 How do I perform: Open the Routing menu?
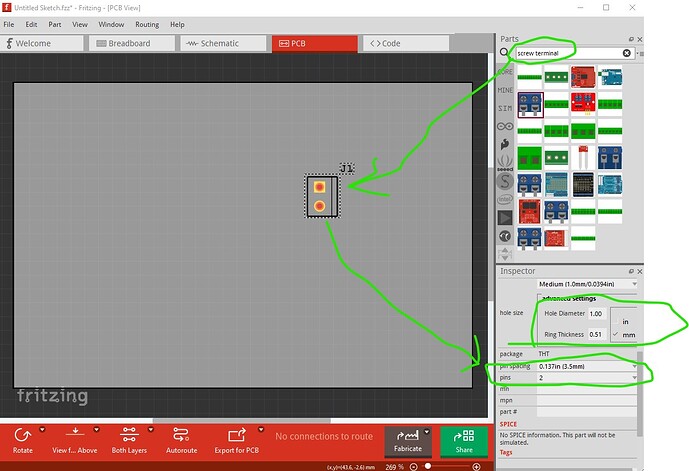point(147,25)
